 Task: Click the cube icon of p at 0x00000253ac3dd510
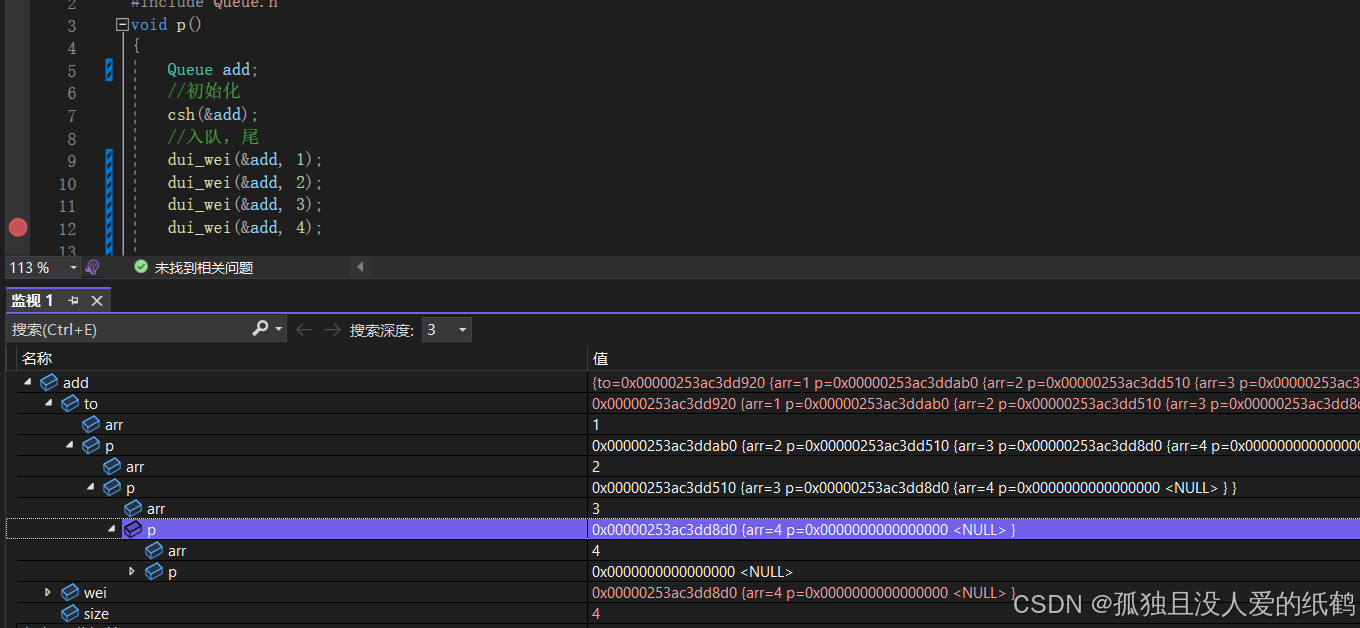coord(112,487)
